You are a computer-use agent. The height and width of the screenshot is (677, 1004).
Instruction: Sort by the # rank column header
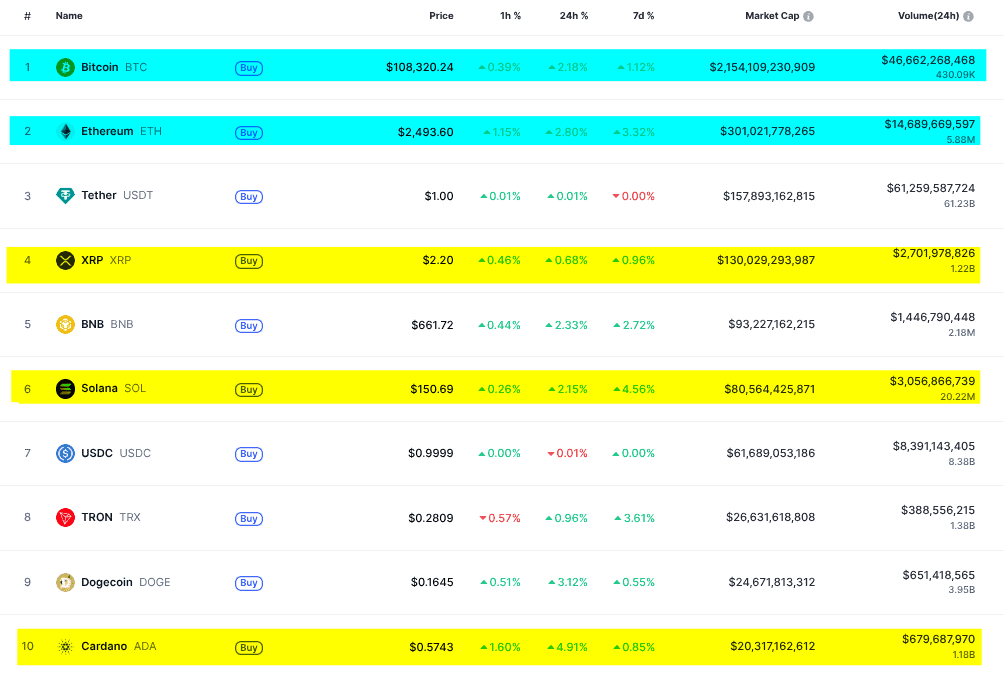(x=28, y=16)
